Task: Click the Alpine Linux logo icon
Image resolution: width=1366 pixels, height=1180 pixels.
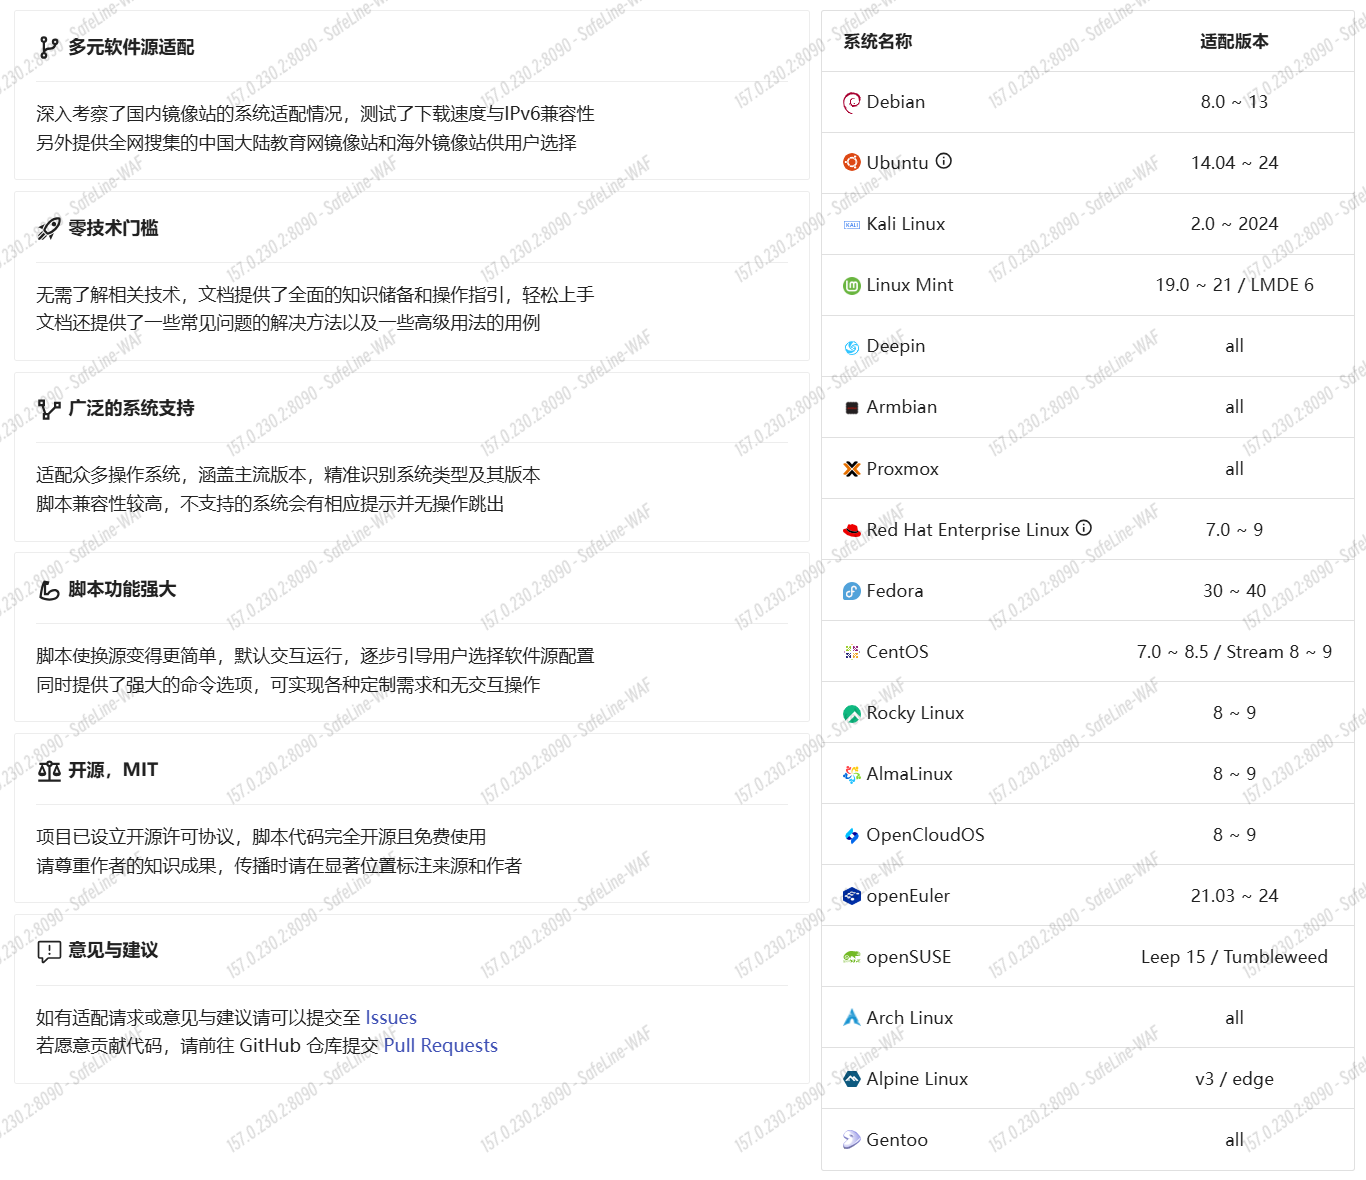Action: point(852,1079)
